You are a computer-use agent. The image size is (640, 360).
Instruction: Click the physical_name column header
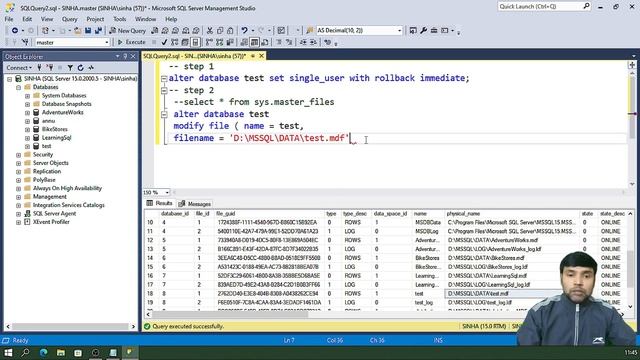click(463, 214)
